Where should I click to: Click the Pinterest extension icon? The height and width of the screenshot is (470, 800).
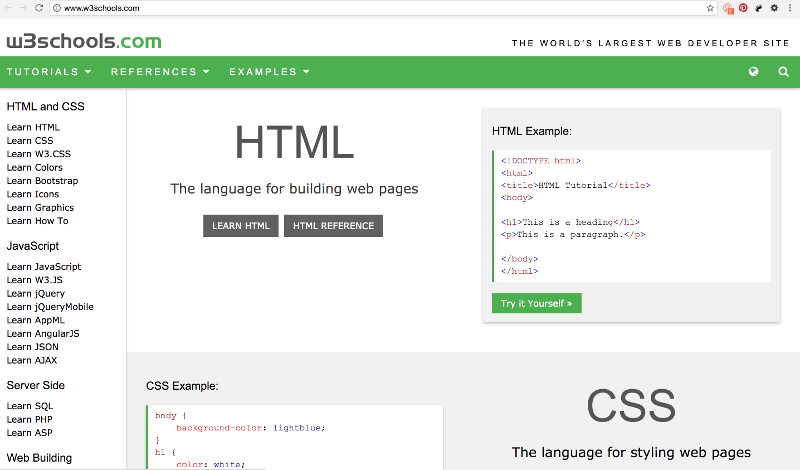[743, 8]
